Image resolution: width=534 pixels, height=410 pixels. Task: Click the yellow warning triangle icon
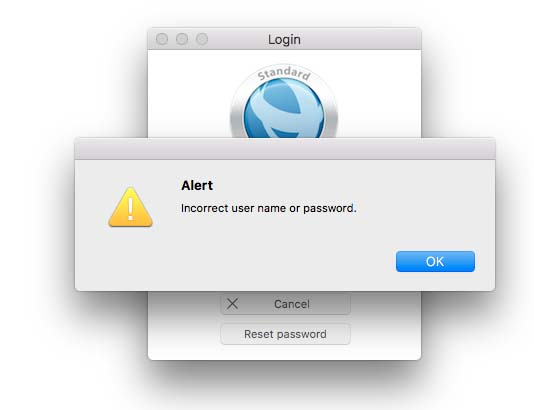(130, 207)
